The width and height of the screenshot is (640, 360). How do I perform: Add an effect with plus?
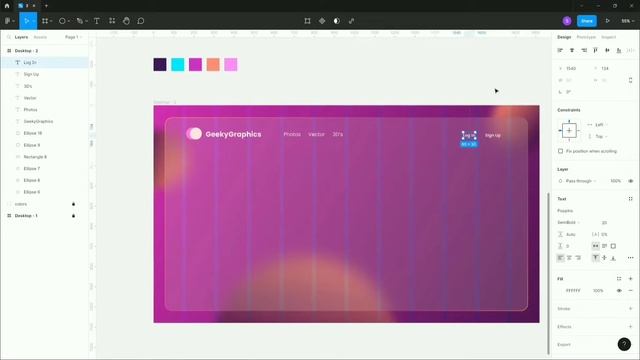[631, 327]
